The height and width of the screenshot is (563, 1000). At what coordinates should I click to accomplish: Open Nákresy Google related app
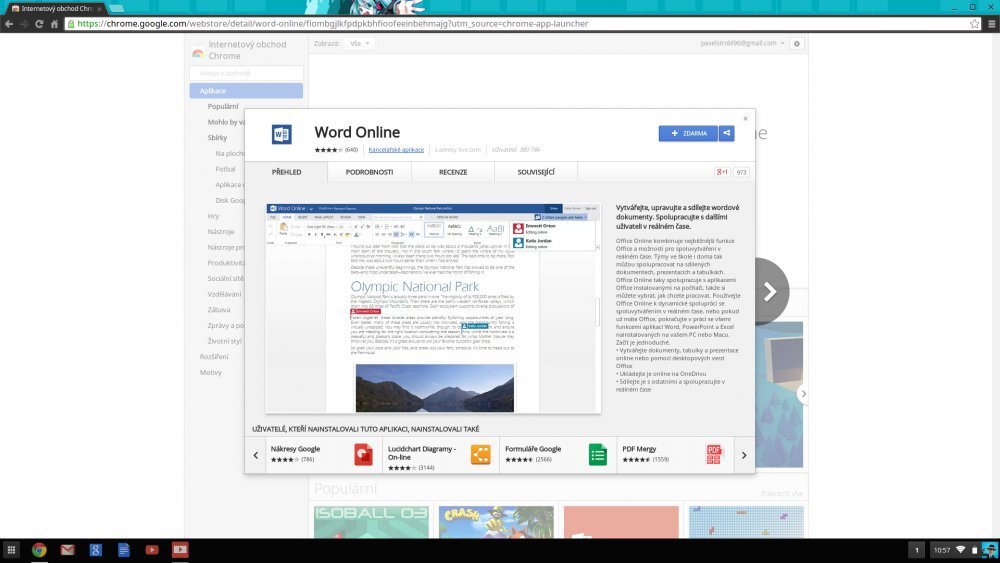(323, 455)
